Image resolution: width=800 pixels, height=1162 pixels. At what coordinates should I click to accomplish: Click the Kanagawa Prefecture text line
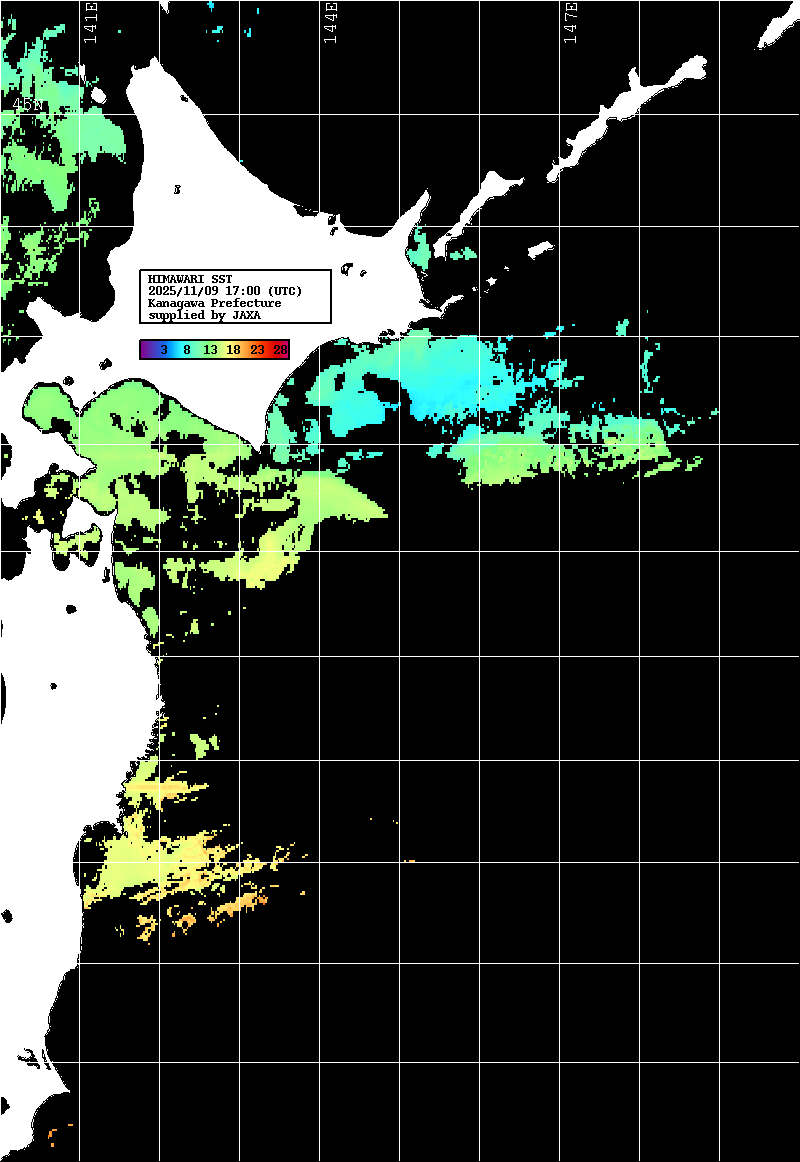[214, 303]
